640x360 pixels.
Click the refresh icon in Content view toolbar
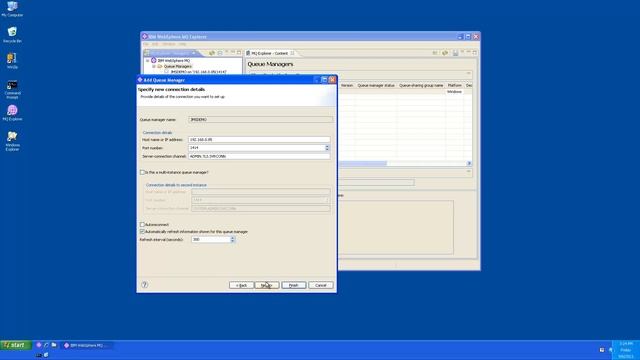(x=445, y=53)
